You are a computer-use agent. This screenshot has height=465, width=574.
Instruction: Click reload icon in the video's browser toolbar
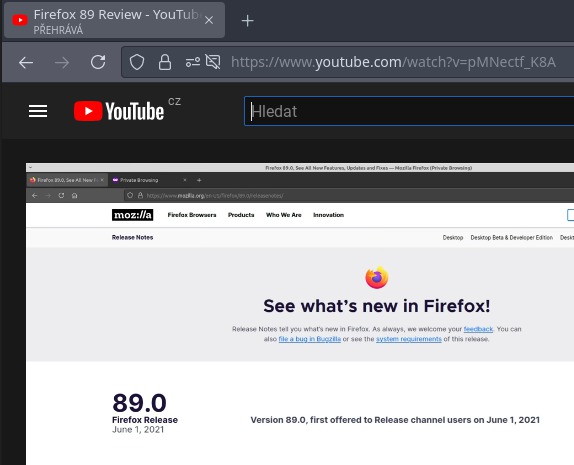tap(61, 196)
